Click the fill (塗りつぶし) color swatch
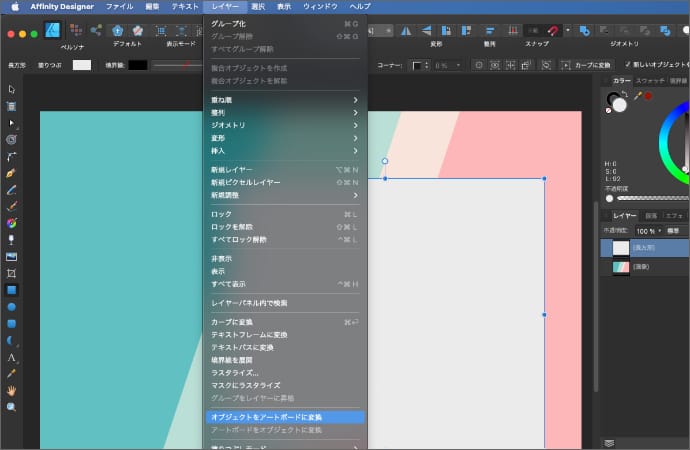The height and width of the screenshot is (450, 690). click(x=82, y=65)
